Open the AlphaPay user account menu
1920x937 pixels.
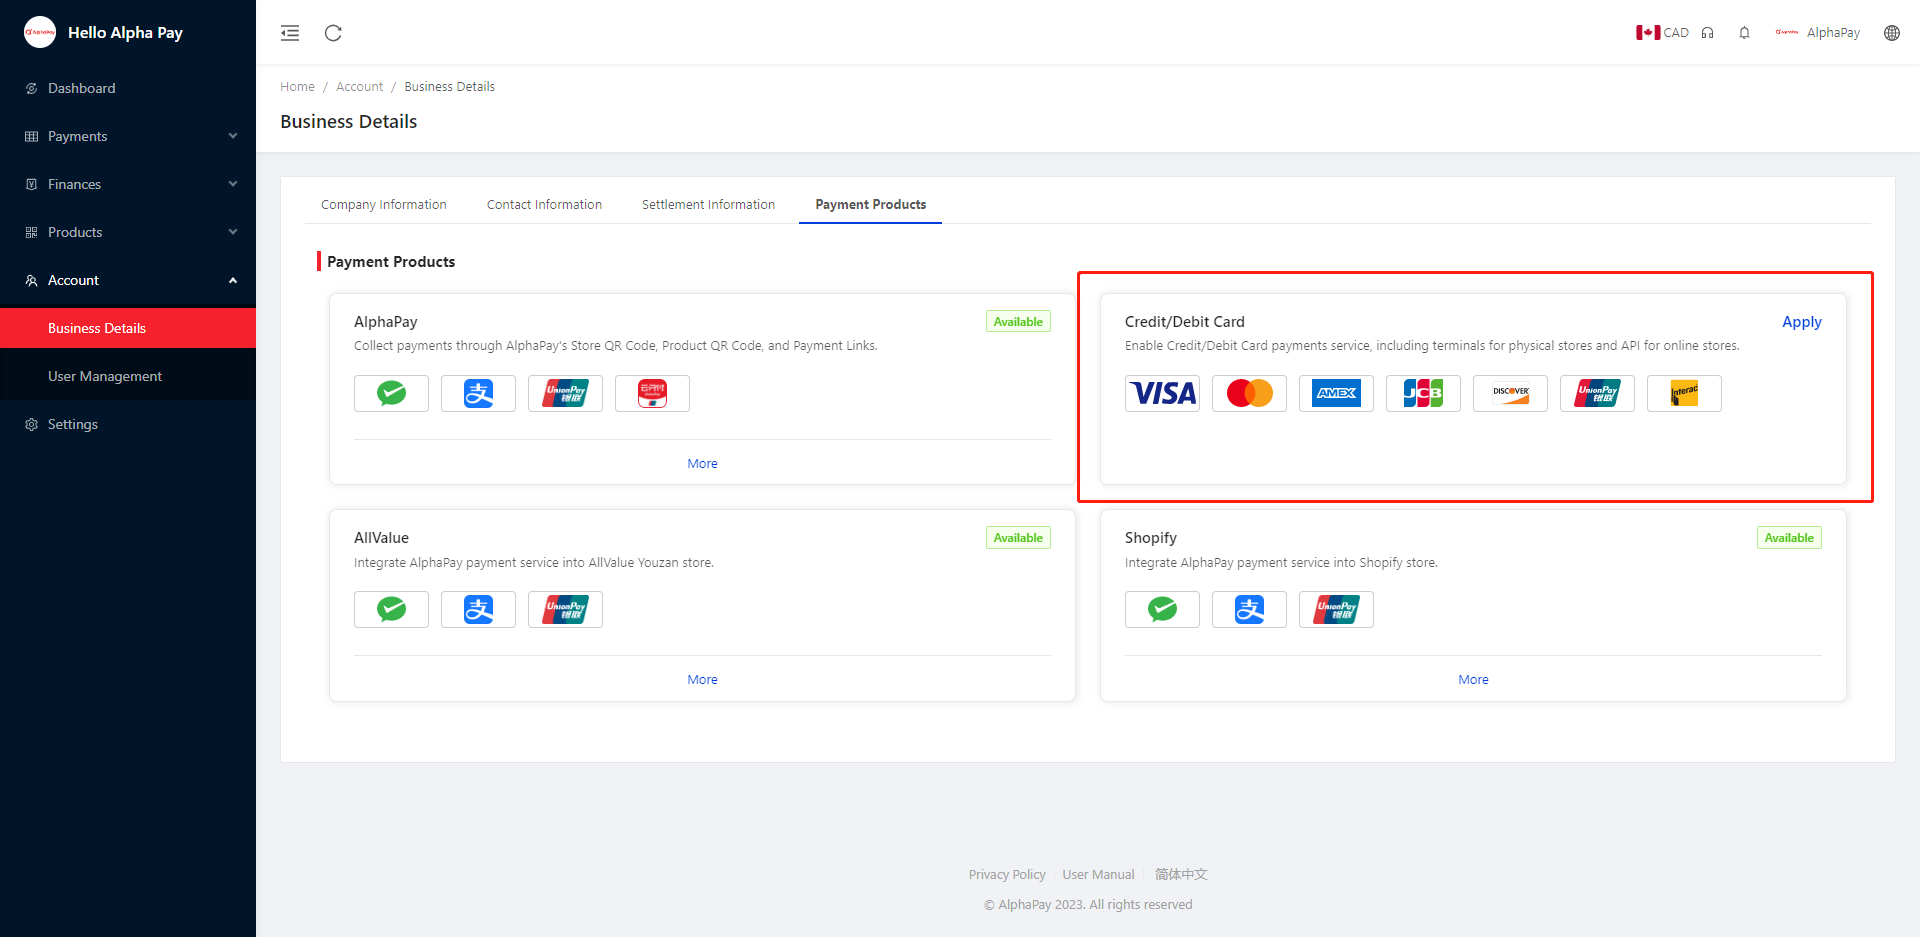[x=1818, y=33]
